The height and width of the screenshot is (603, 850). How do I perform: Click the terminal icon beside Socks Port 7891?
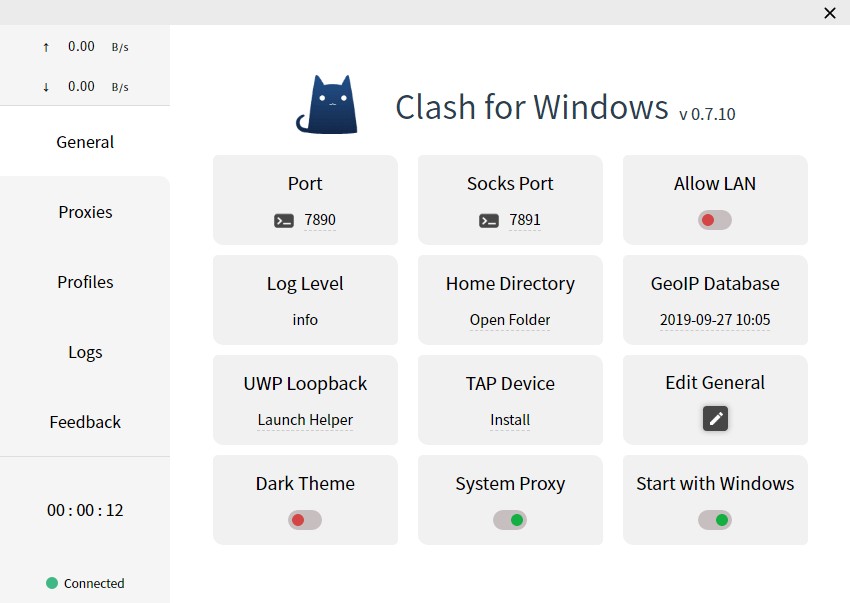tap(489, 220)
